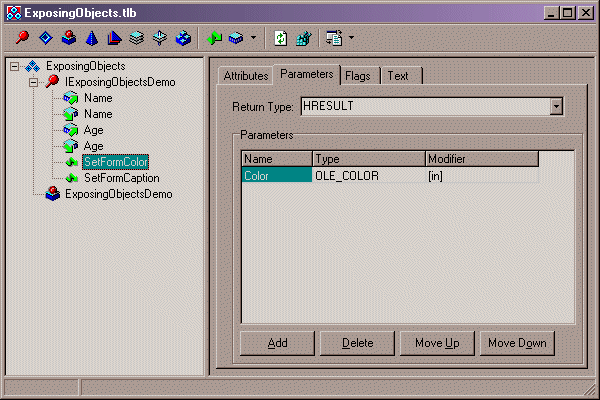
Task: Click the blue diamond Dispinterface toolbar icon
Action: [x=45, y=39]
